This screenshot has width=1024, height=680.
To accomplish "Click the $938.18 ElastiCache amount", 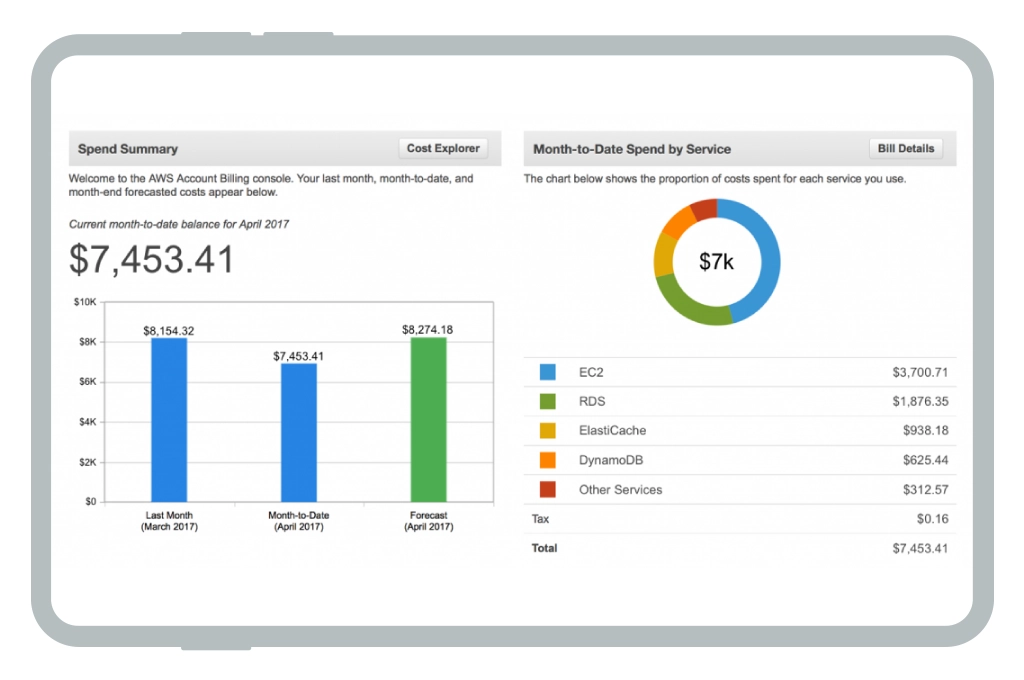I will tap(925, 430).
